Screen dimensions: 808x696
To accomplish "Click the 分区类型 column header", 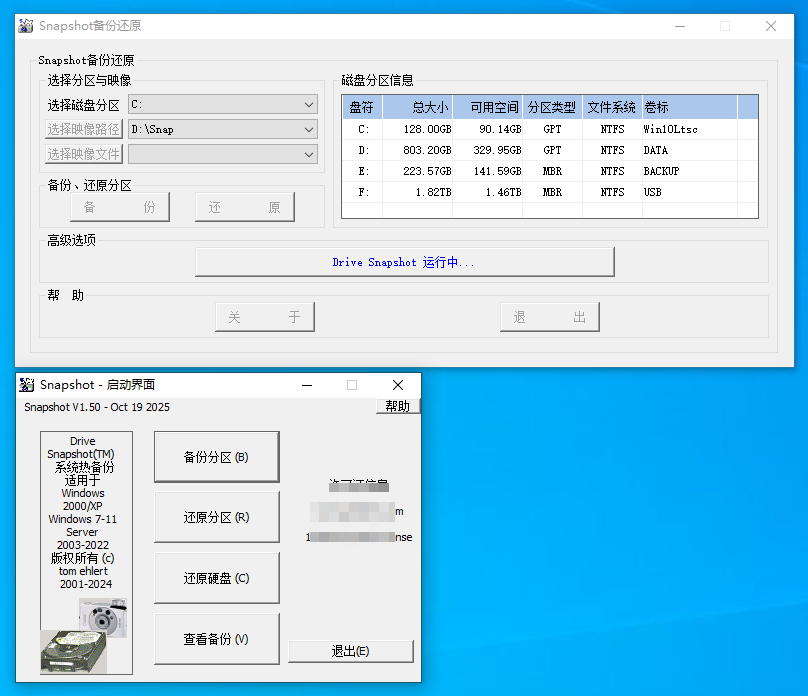I will click(552, 107).
